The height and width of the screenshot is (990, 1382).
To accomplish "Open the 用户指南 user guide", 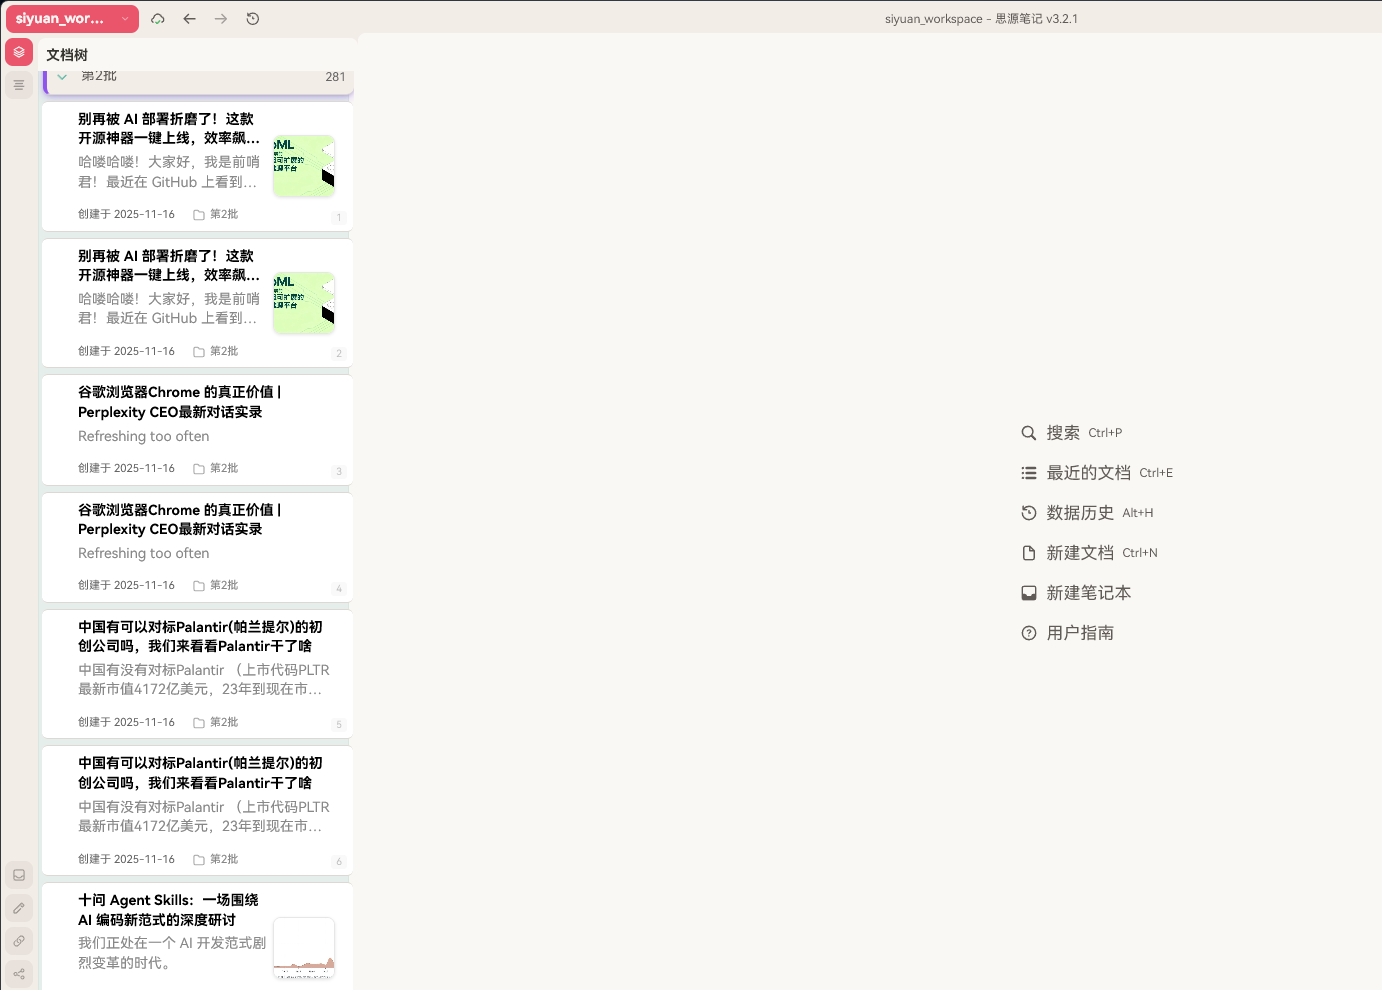I will pos(1067,633).
